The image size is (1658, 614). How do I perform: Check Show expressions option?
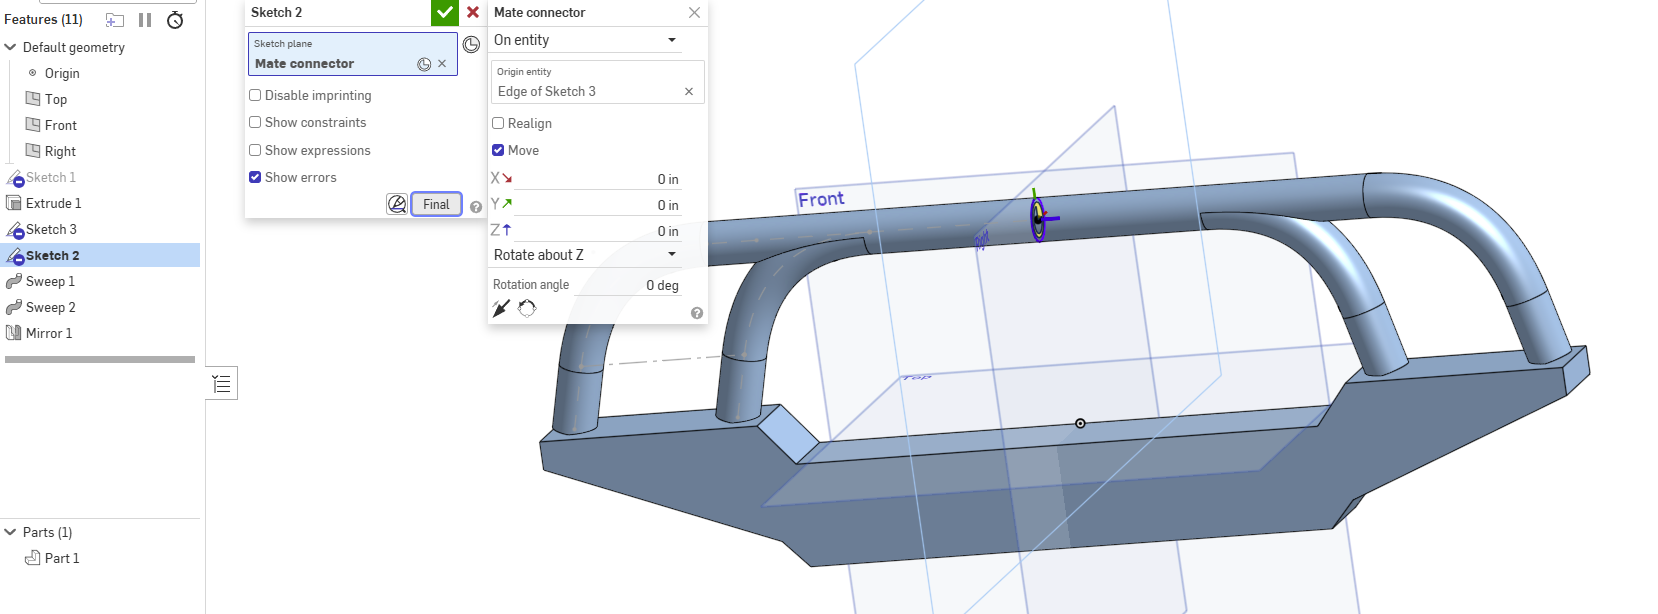(255, 150)
